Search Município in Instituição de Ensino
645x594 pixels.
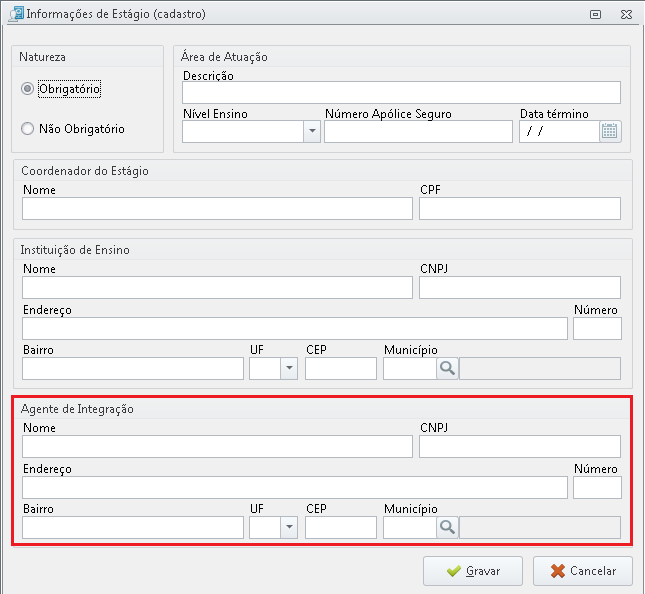447,368
